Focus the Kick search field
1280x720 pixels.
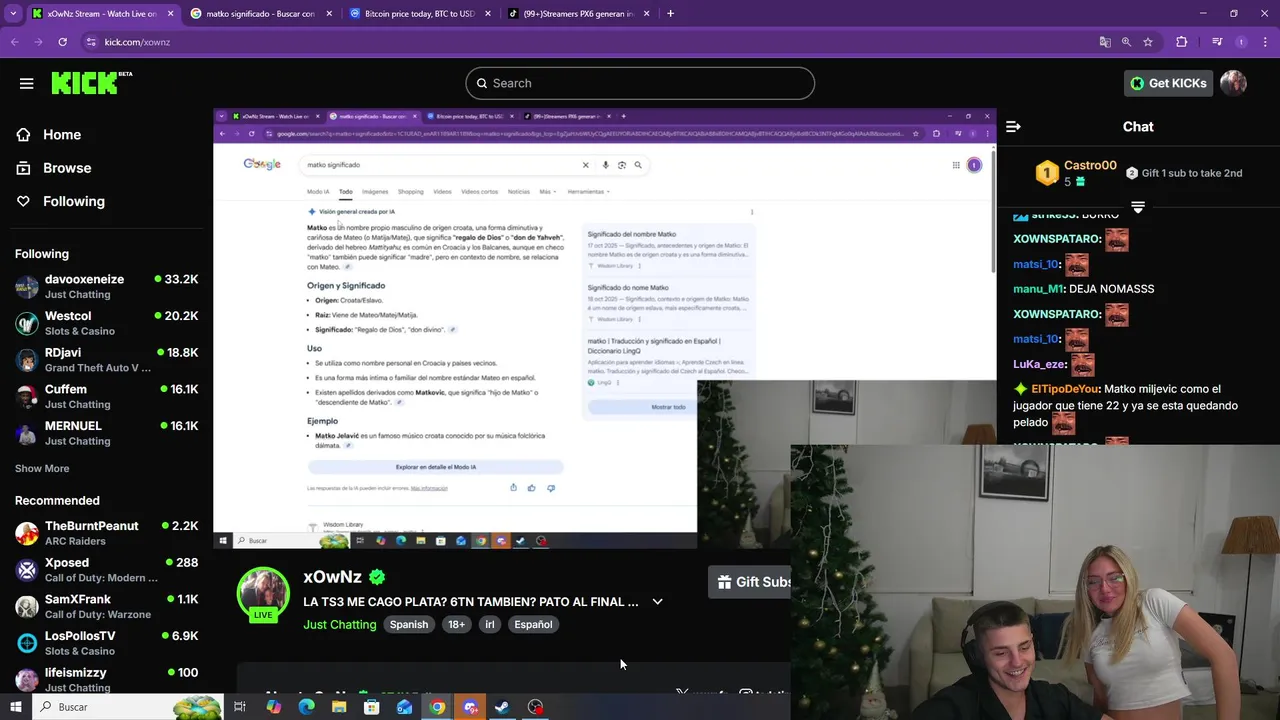pyautogui.click(x=640, y=83)
